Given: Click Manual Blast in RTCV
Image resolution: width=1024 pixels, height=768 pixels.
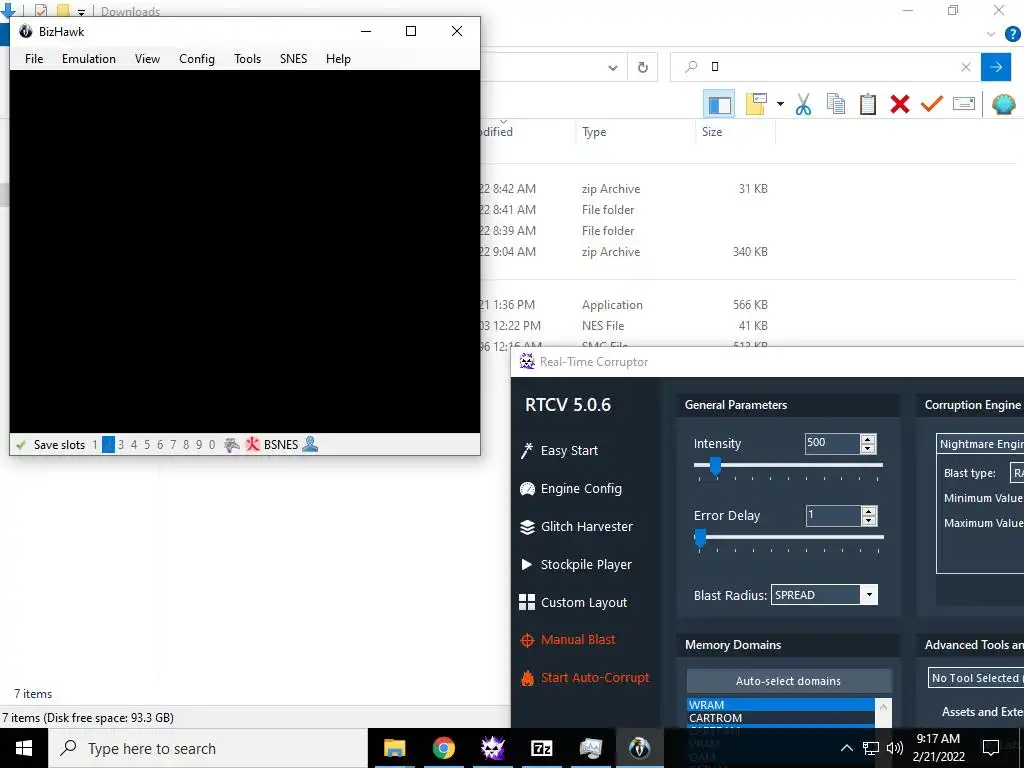Looking at the screenshot, I should (x=568, y=639).
